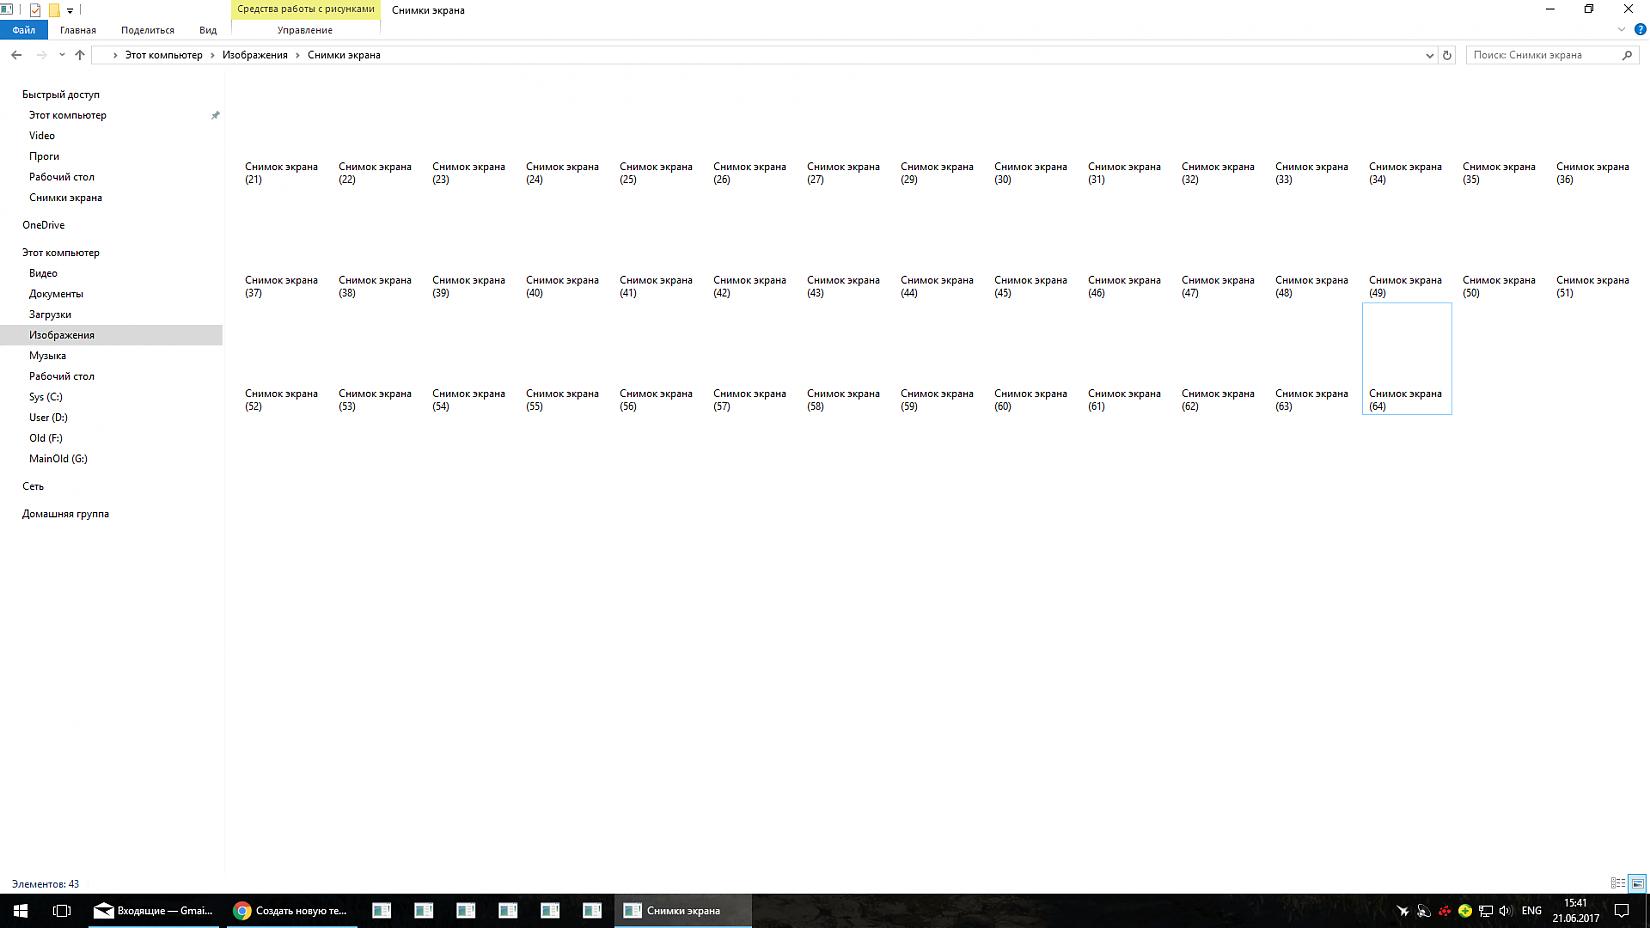This screenshot has height=928, width=1650.
Task: Expand the chevron before Этот компьютер in breadcrumb
Action: pyautogui.click(x=115, y=55)
